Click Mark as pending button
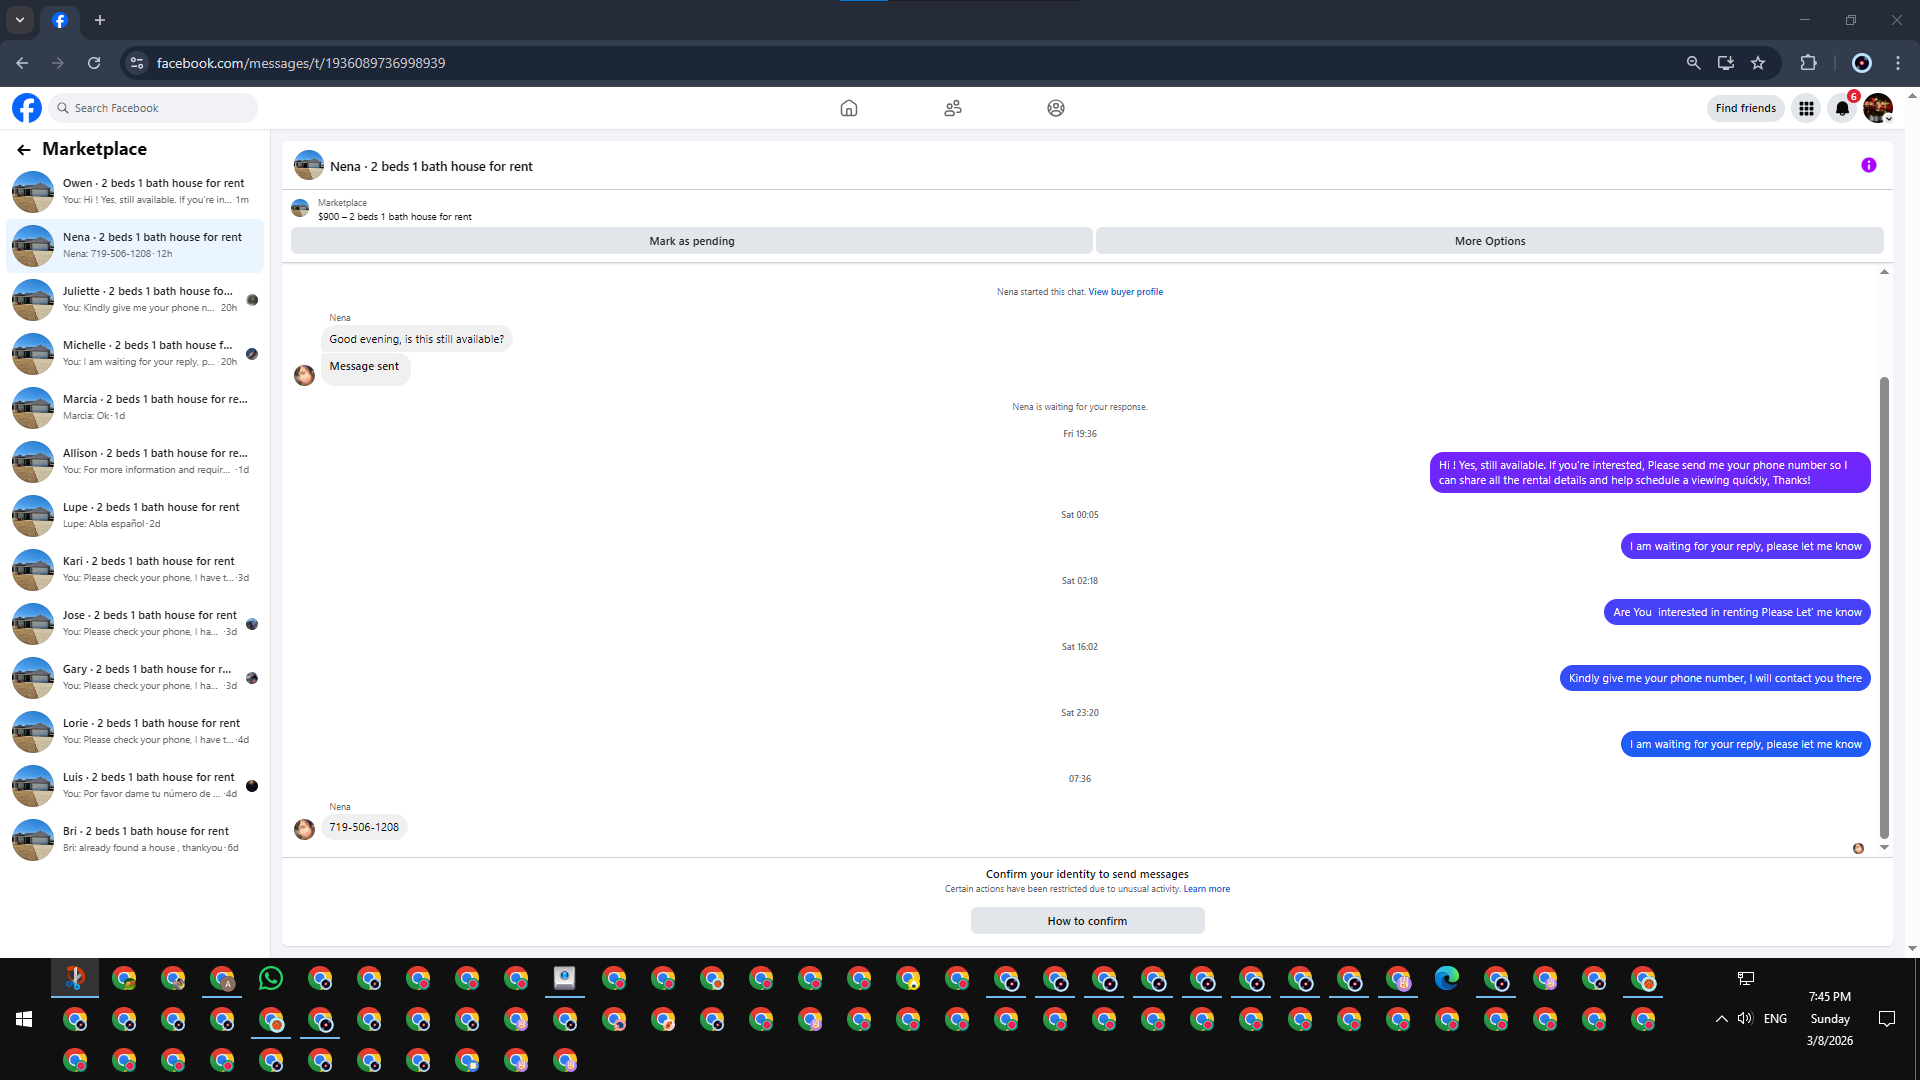 pyautogui.click(x=691, y=241)
